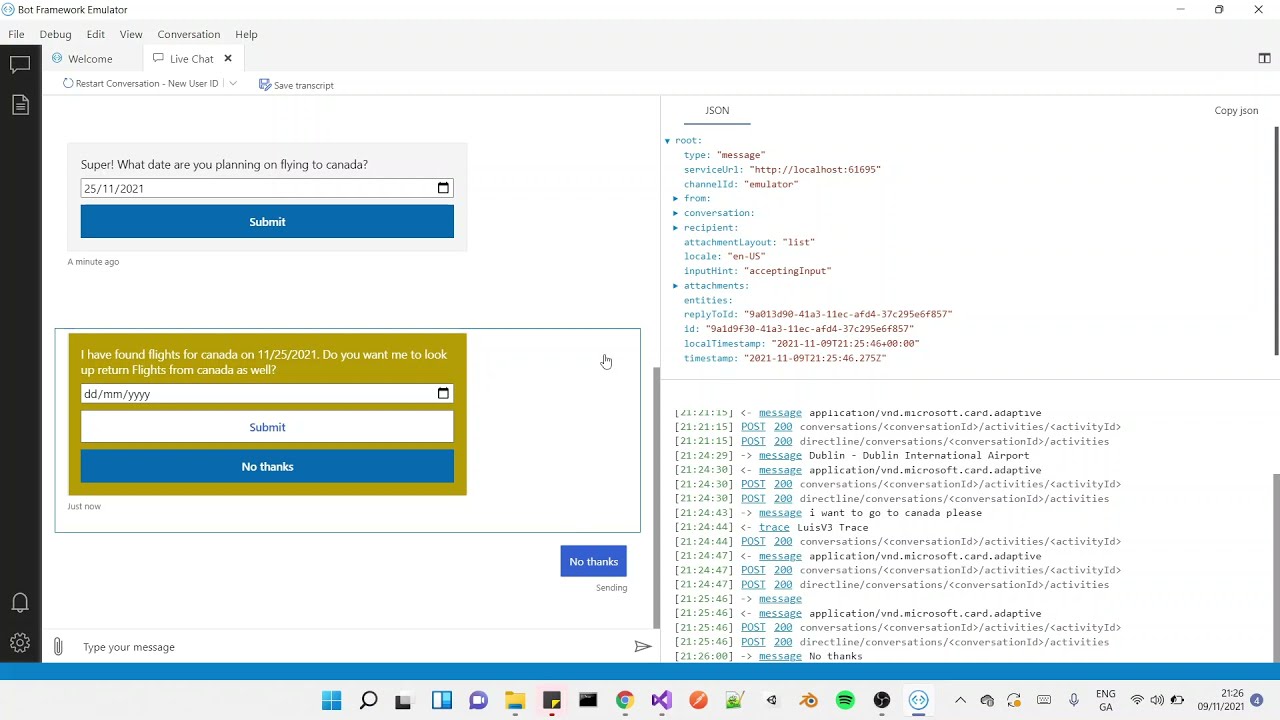Open Widgets from the taskbar

(441, 700)
